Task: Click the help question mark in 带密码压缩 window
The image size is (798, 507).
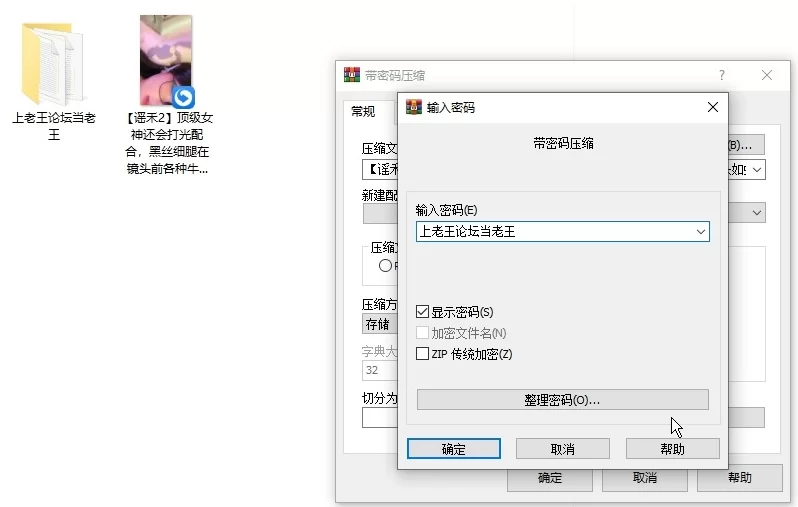Action: click(x=722, y=75)
